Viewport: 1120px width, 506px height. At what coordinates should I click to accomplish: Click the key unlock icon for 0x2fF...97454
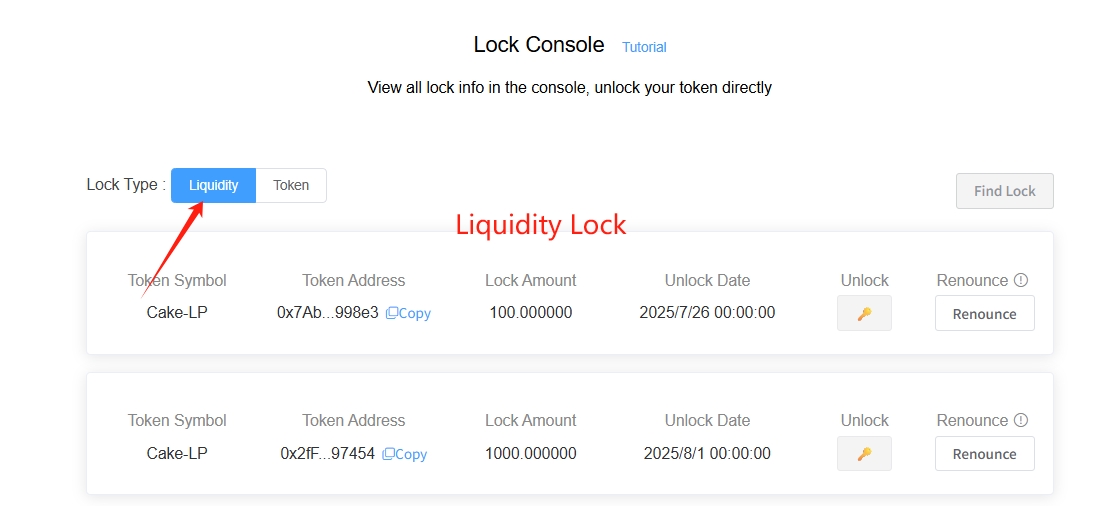pyautogui.click(x=864, y=453)
